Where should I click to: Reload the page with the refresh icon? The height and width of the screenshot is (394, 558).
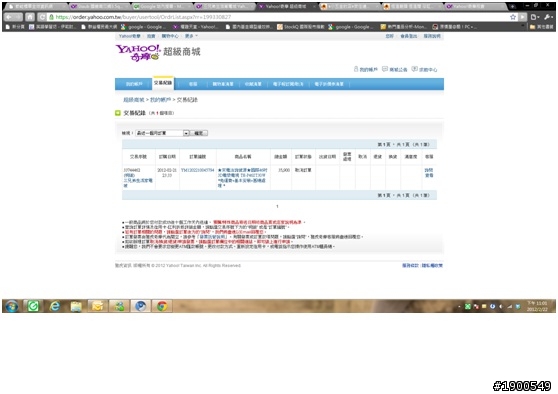pyautogui.click(x=42, y=17)
